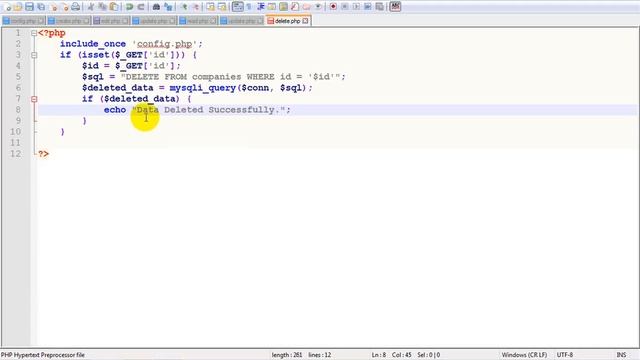Click the Save All toolbar icon

[41, 7]
